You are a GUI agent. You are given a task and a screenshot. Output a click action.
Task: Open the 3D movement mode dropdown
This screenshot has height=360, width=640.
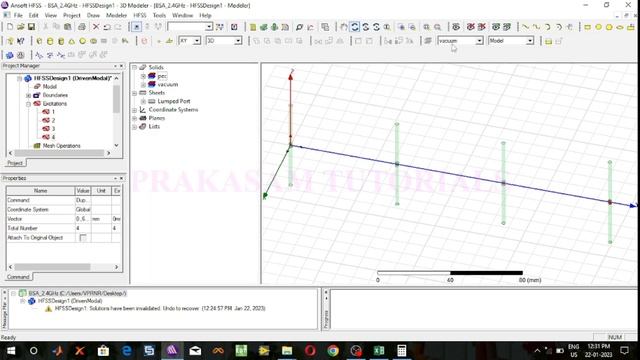pyautogui.click(x=238, y=41)
